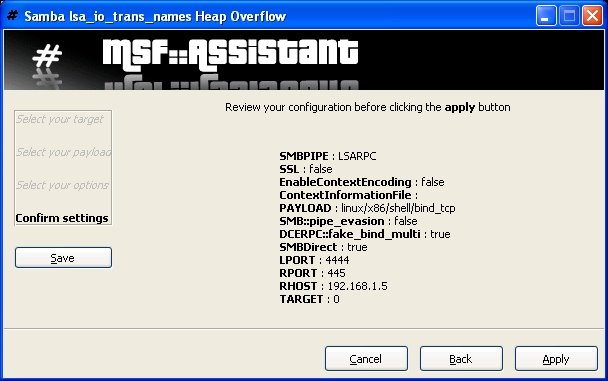Click the hash logo in the banner
This screenshot has height=381, width=608.
click(x=47, y=56)
